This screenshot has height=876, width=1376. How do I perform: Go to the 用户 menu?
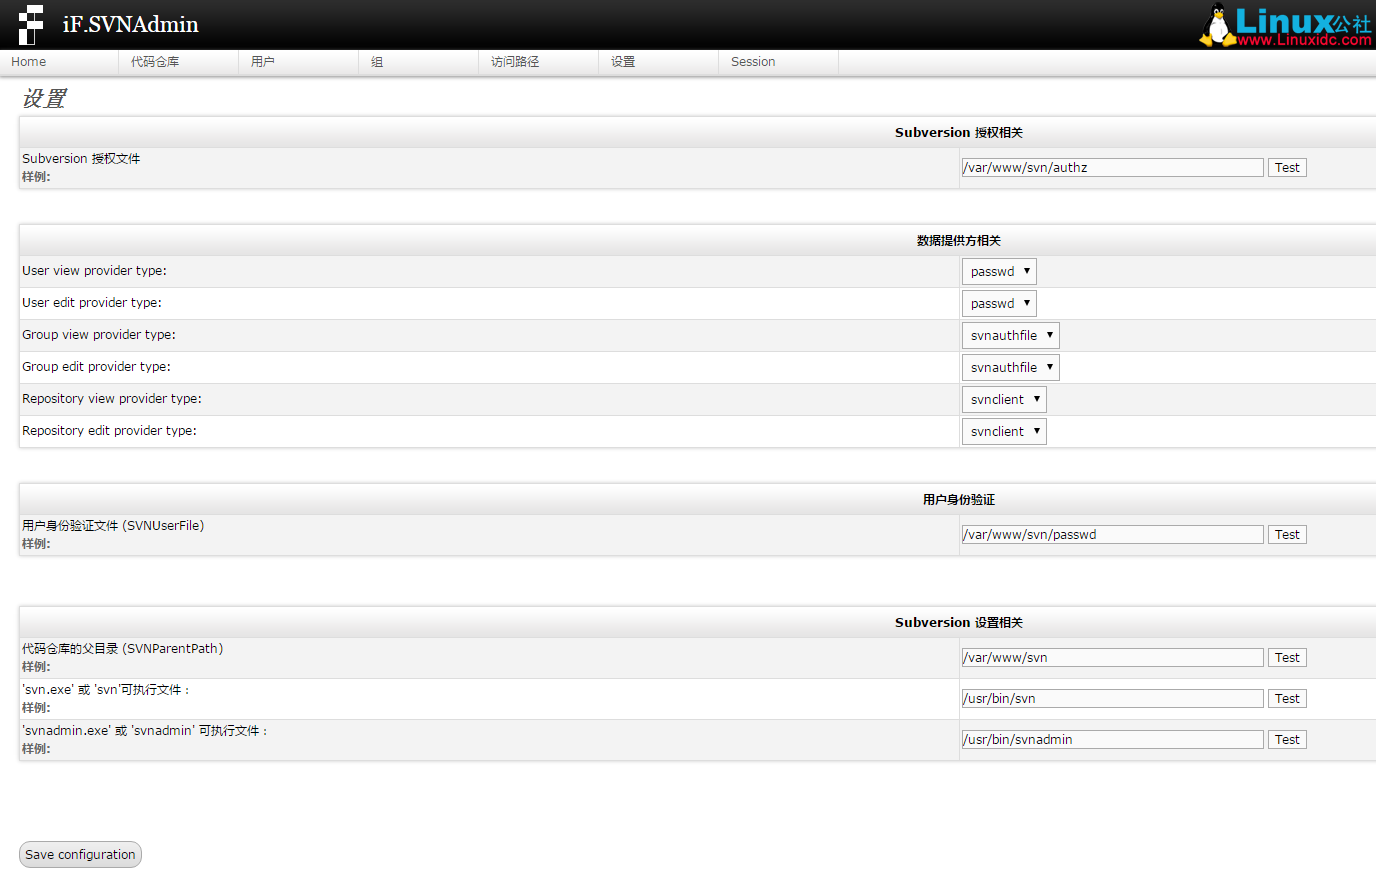coord(263,62)
